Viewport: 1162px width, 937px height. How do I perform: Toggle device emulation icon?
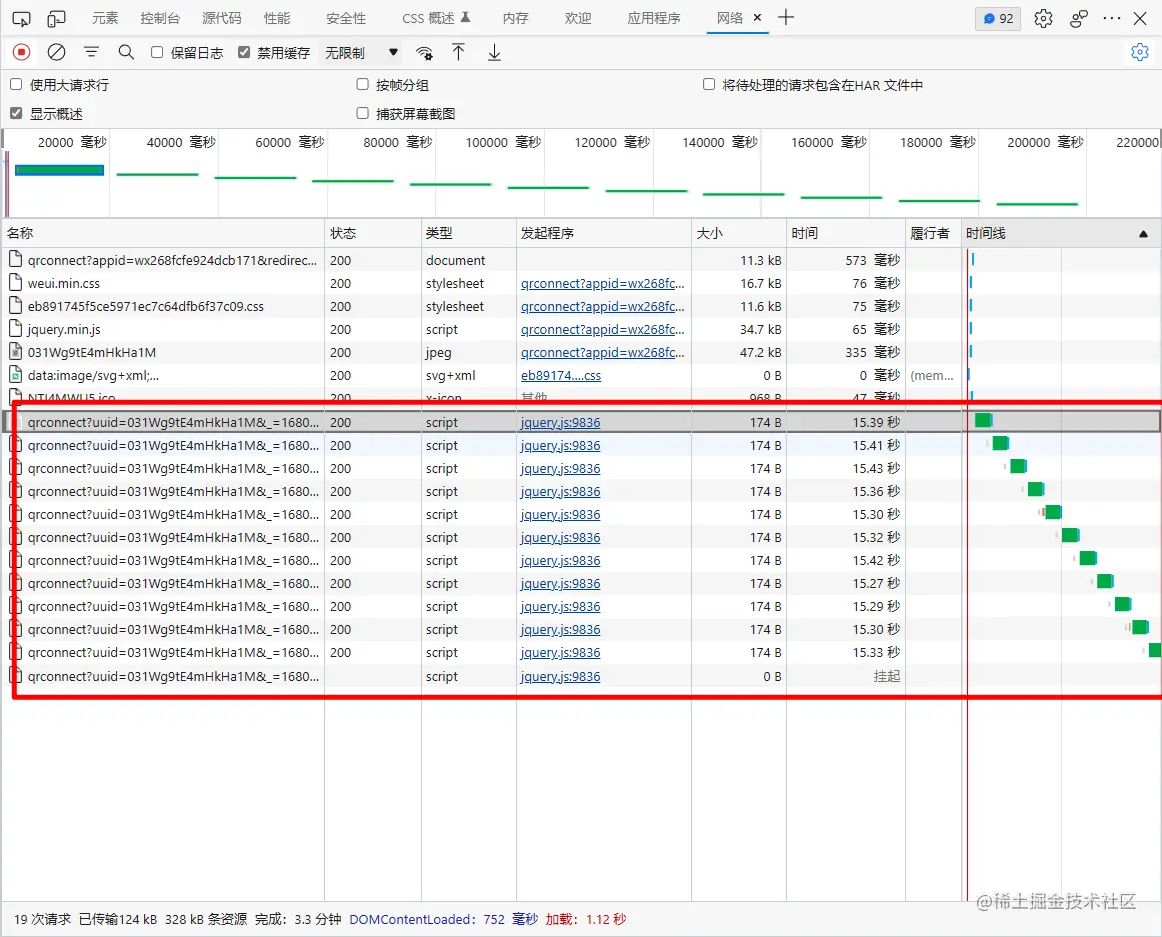(x=57, y=18)
